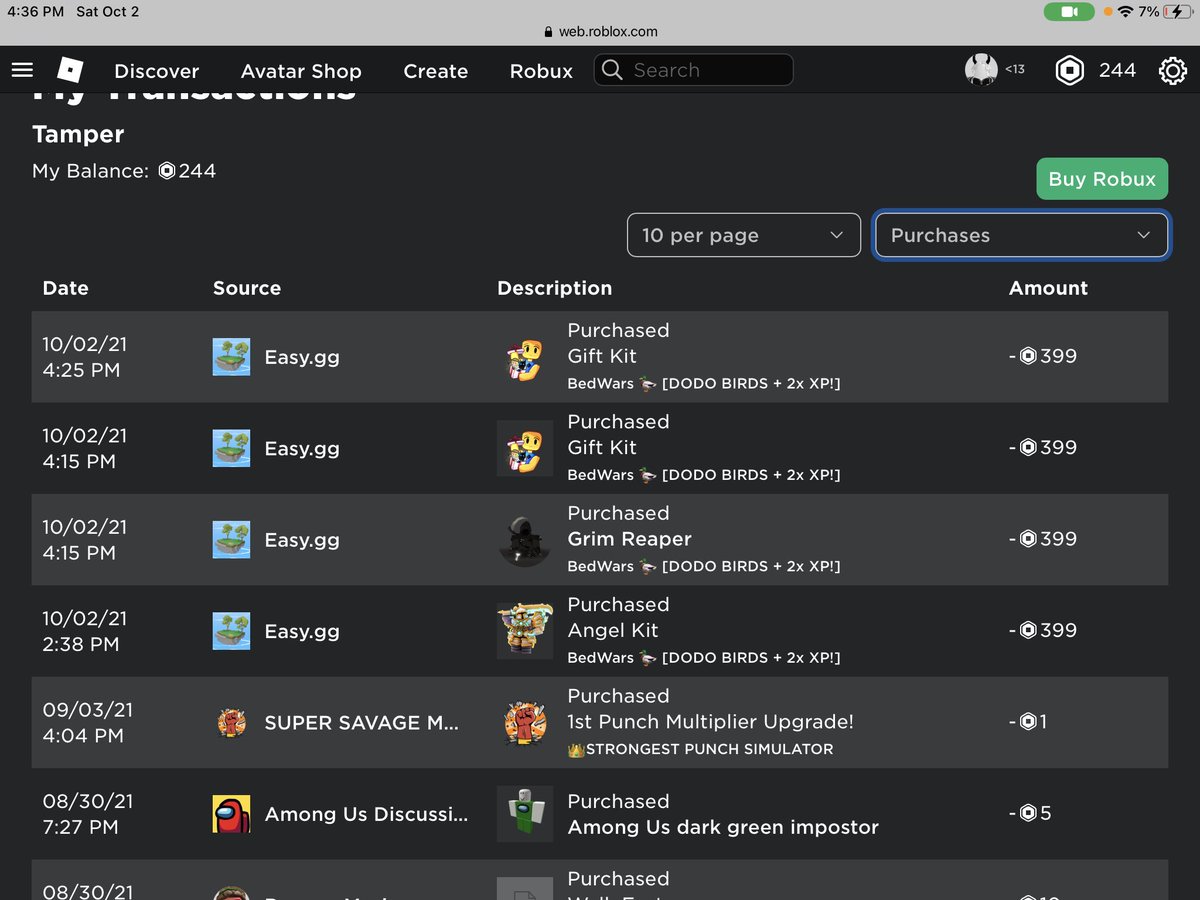1200x900 pixels.
Task: Tap the Wi-Fi status icon
Action: coord(1126,12)
